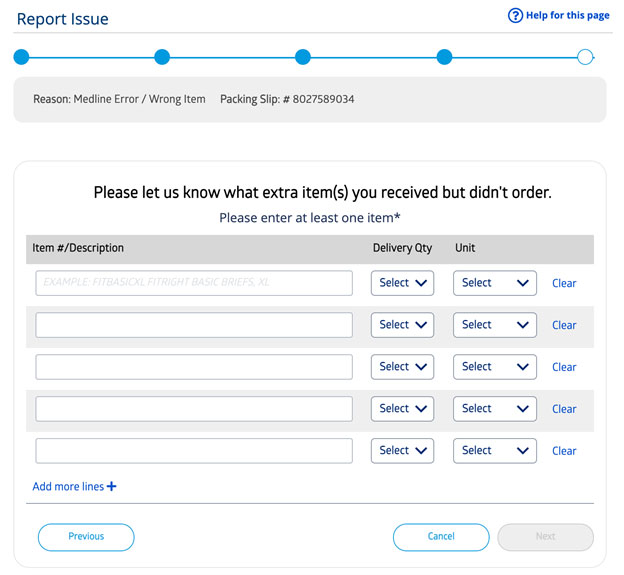The height and width of the screenshot is (575, 624).
Task: Open the first row Unit dropdown
Action: (495, 283)
